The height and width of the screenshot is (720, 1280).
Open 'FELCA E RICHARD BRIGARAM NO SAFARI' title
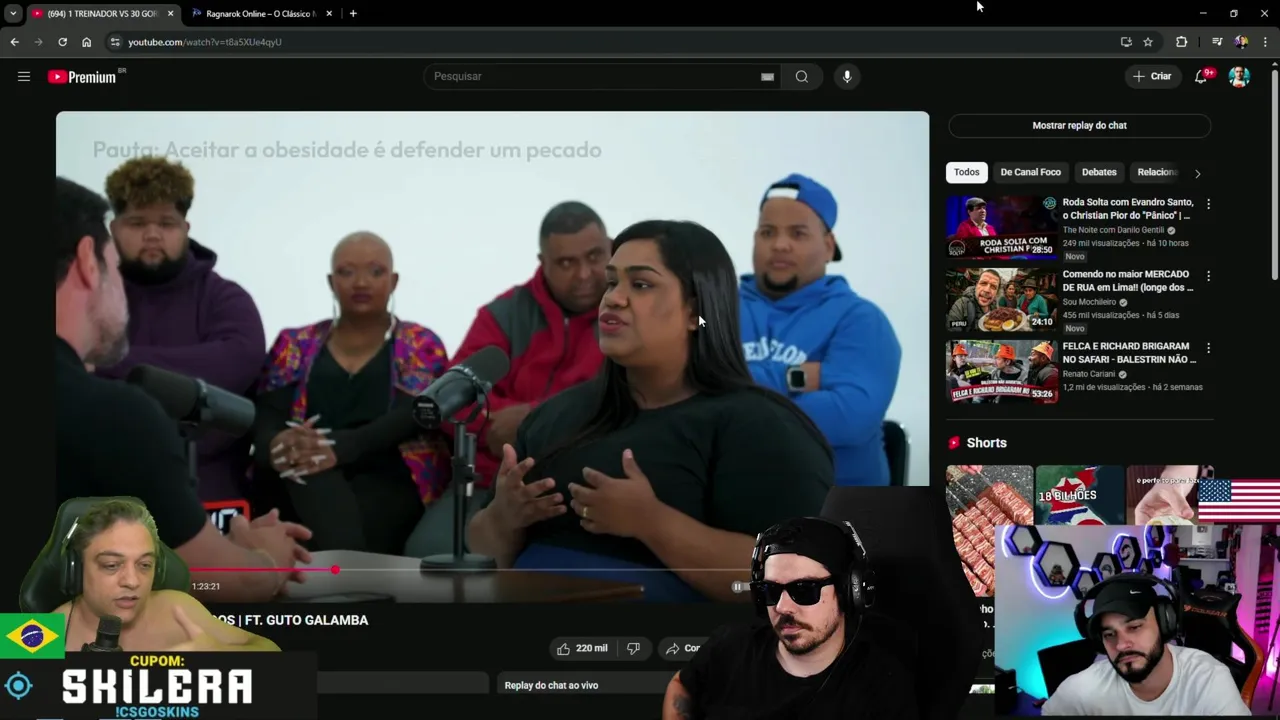tap(1127, 353)
